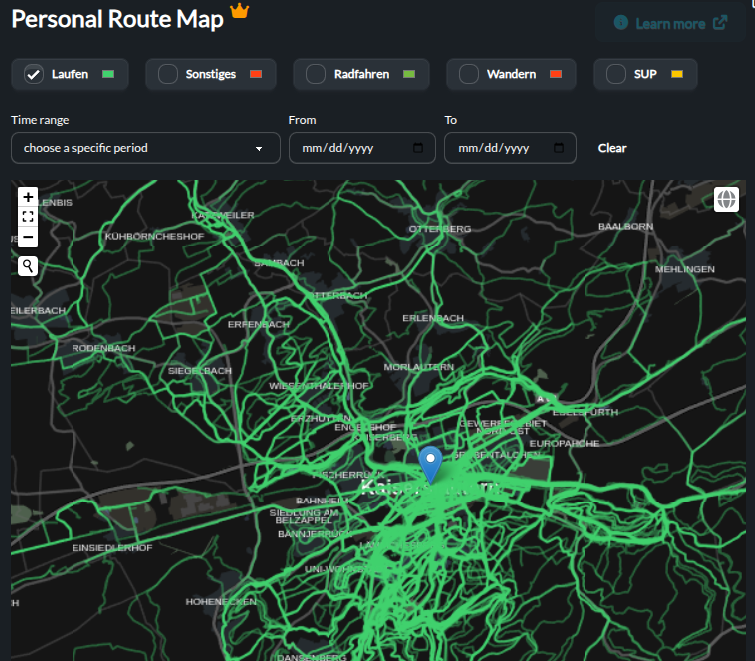Open the Time range period dropdown
The image size is (755, 661).
click(145, 148)
